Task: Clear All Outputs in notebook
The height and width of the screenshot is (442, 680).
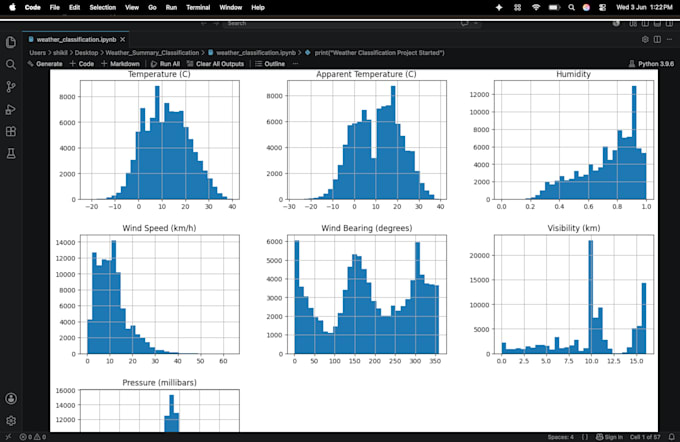Action: (215, 64)
